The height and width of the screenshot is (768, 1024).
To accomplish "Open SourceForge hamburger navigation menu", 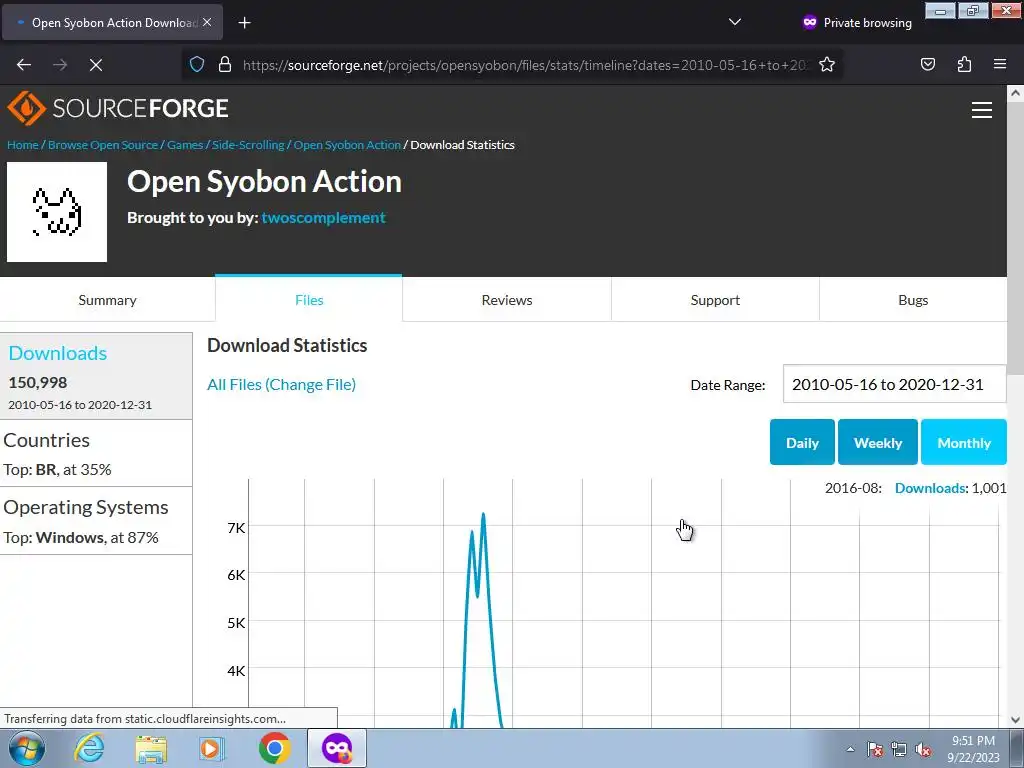I will click(982, 110).
